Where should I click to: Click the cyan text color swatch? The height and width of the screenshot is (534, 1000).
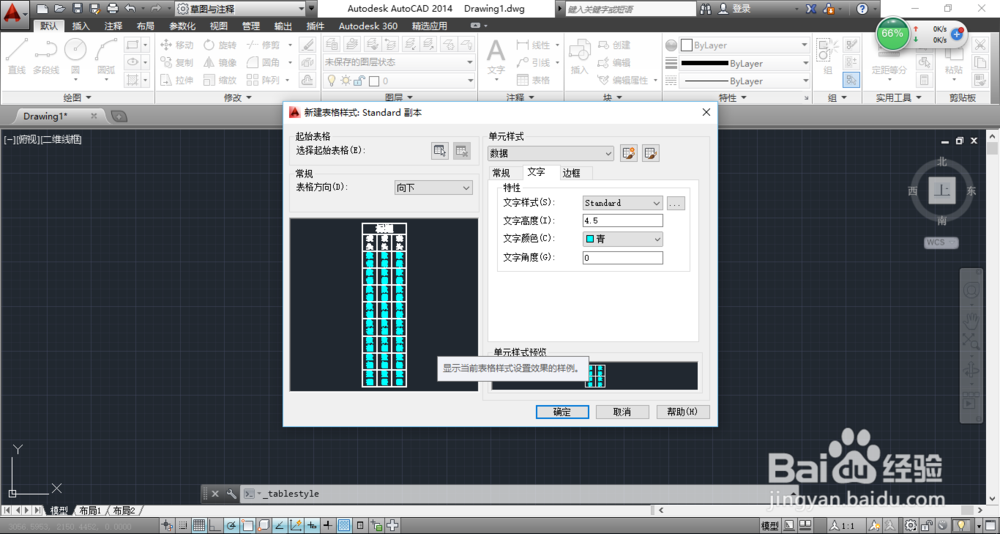coord(590,239)
